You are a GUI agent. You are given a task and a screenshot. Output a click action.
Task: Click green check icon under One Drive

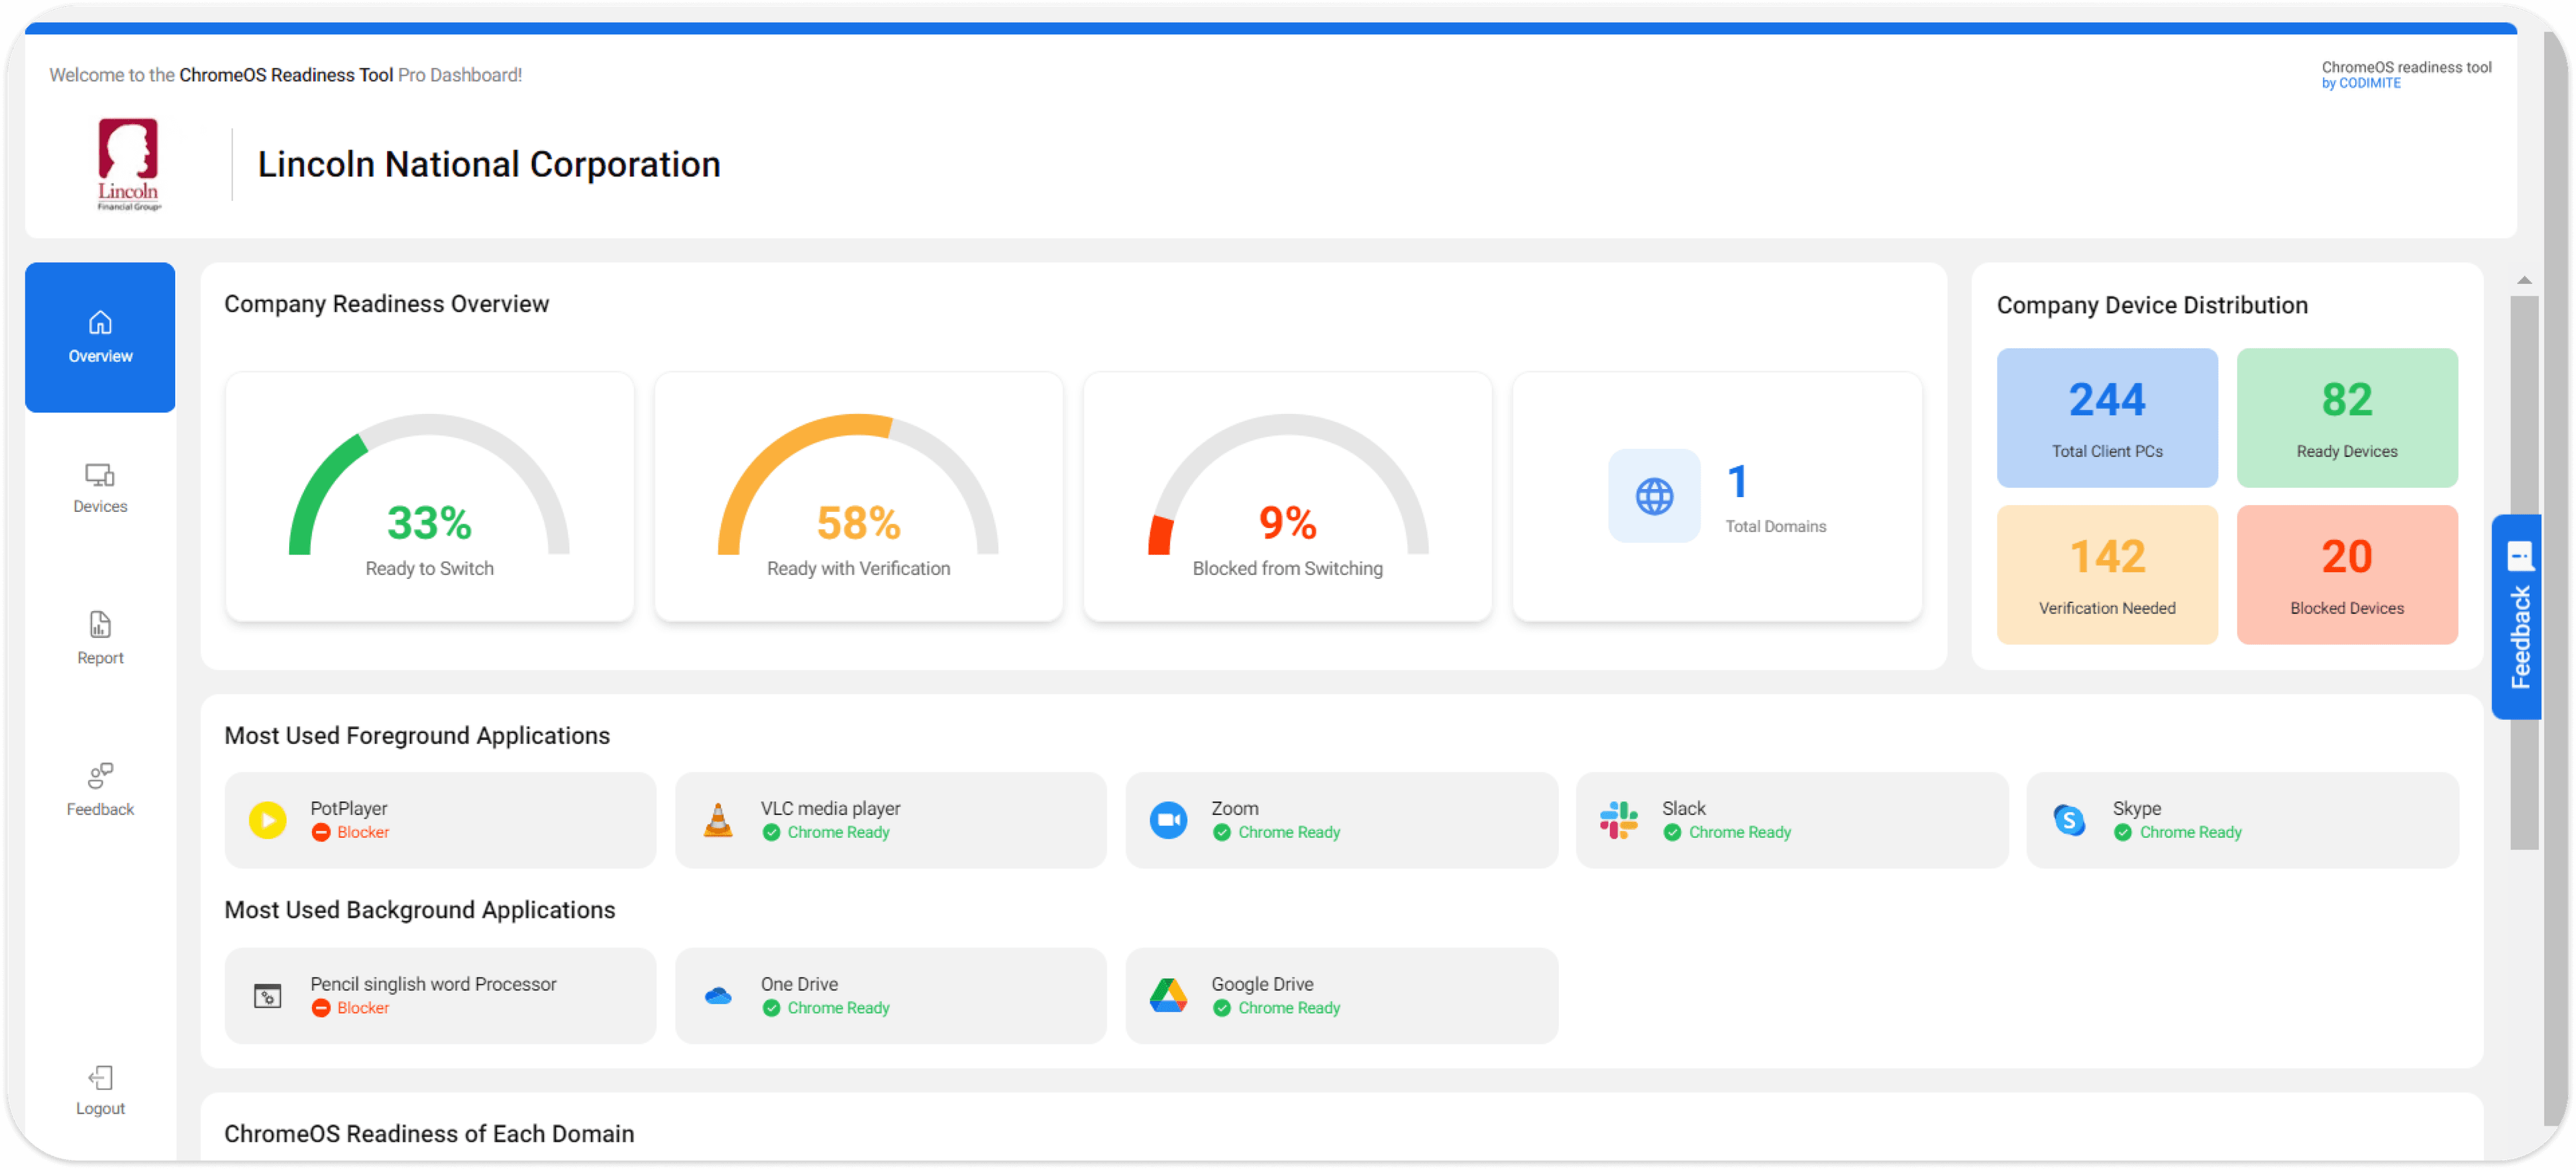[771, 1009]
